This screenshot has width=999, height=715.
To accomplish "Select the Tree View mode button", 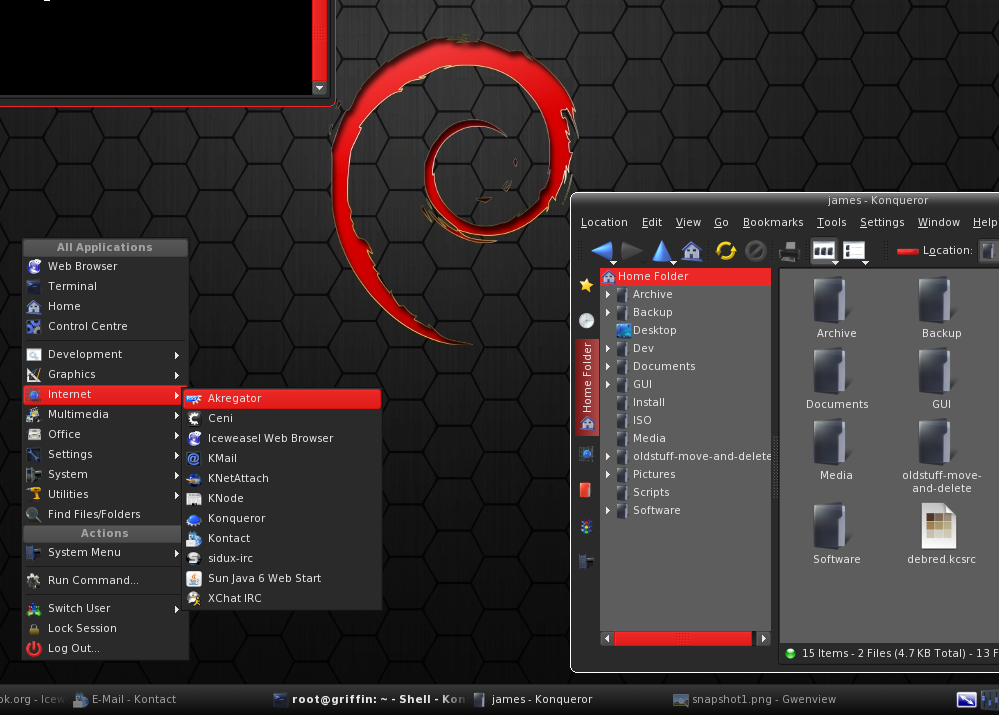I will click(x=854, y=251).
